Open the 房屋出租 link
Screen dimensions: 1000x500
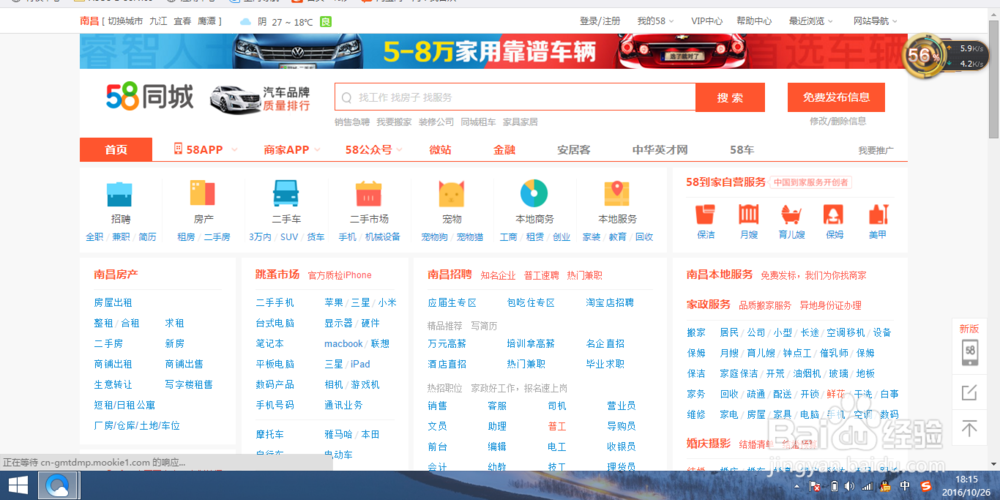113,302
